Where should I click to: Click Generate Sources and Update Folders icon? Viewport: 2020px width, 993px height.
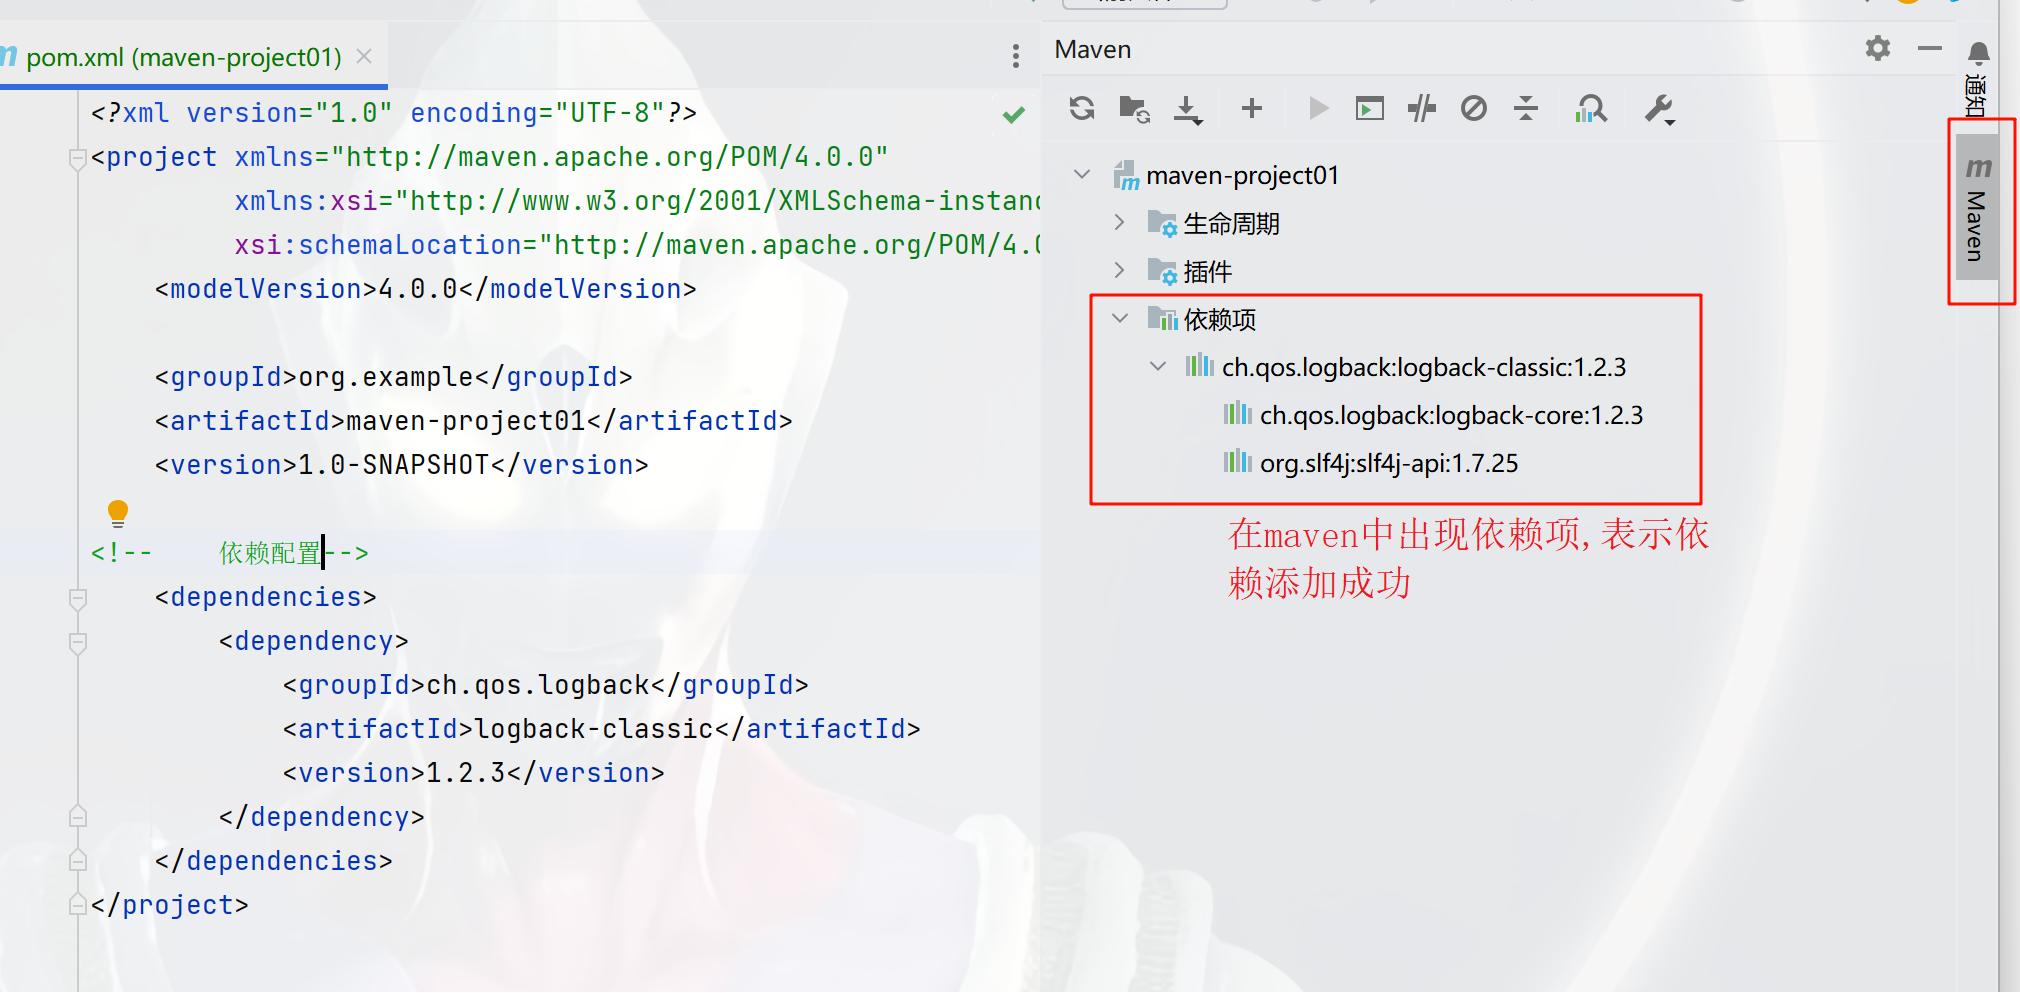click(x=1133, y=108)
